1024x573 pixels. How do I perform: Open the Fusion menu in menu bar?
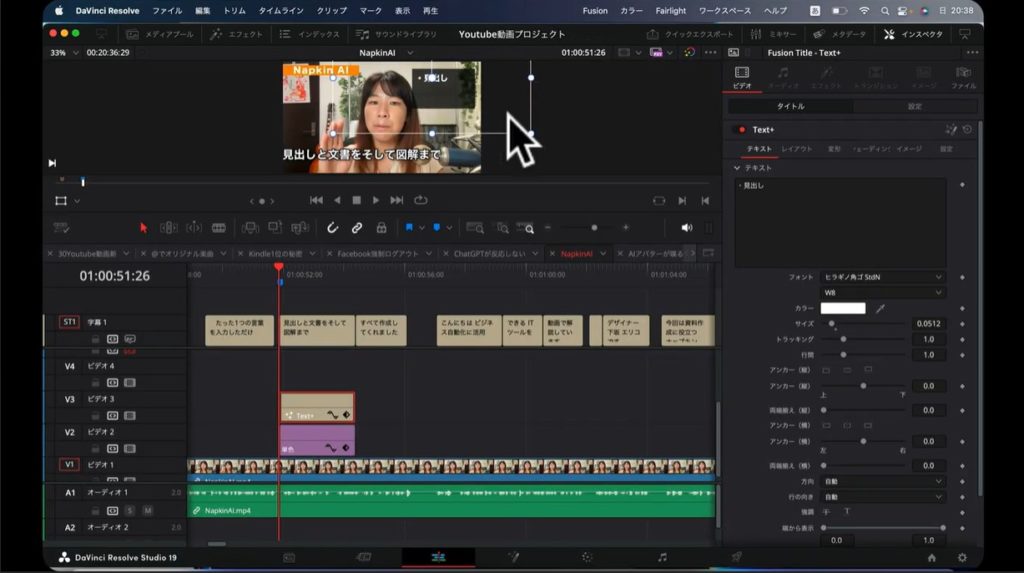point(595,11)
